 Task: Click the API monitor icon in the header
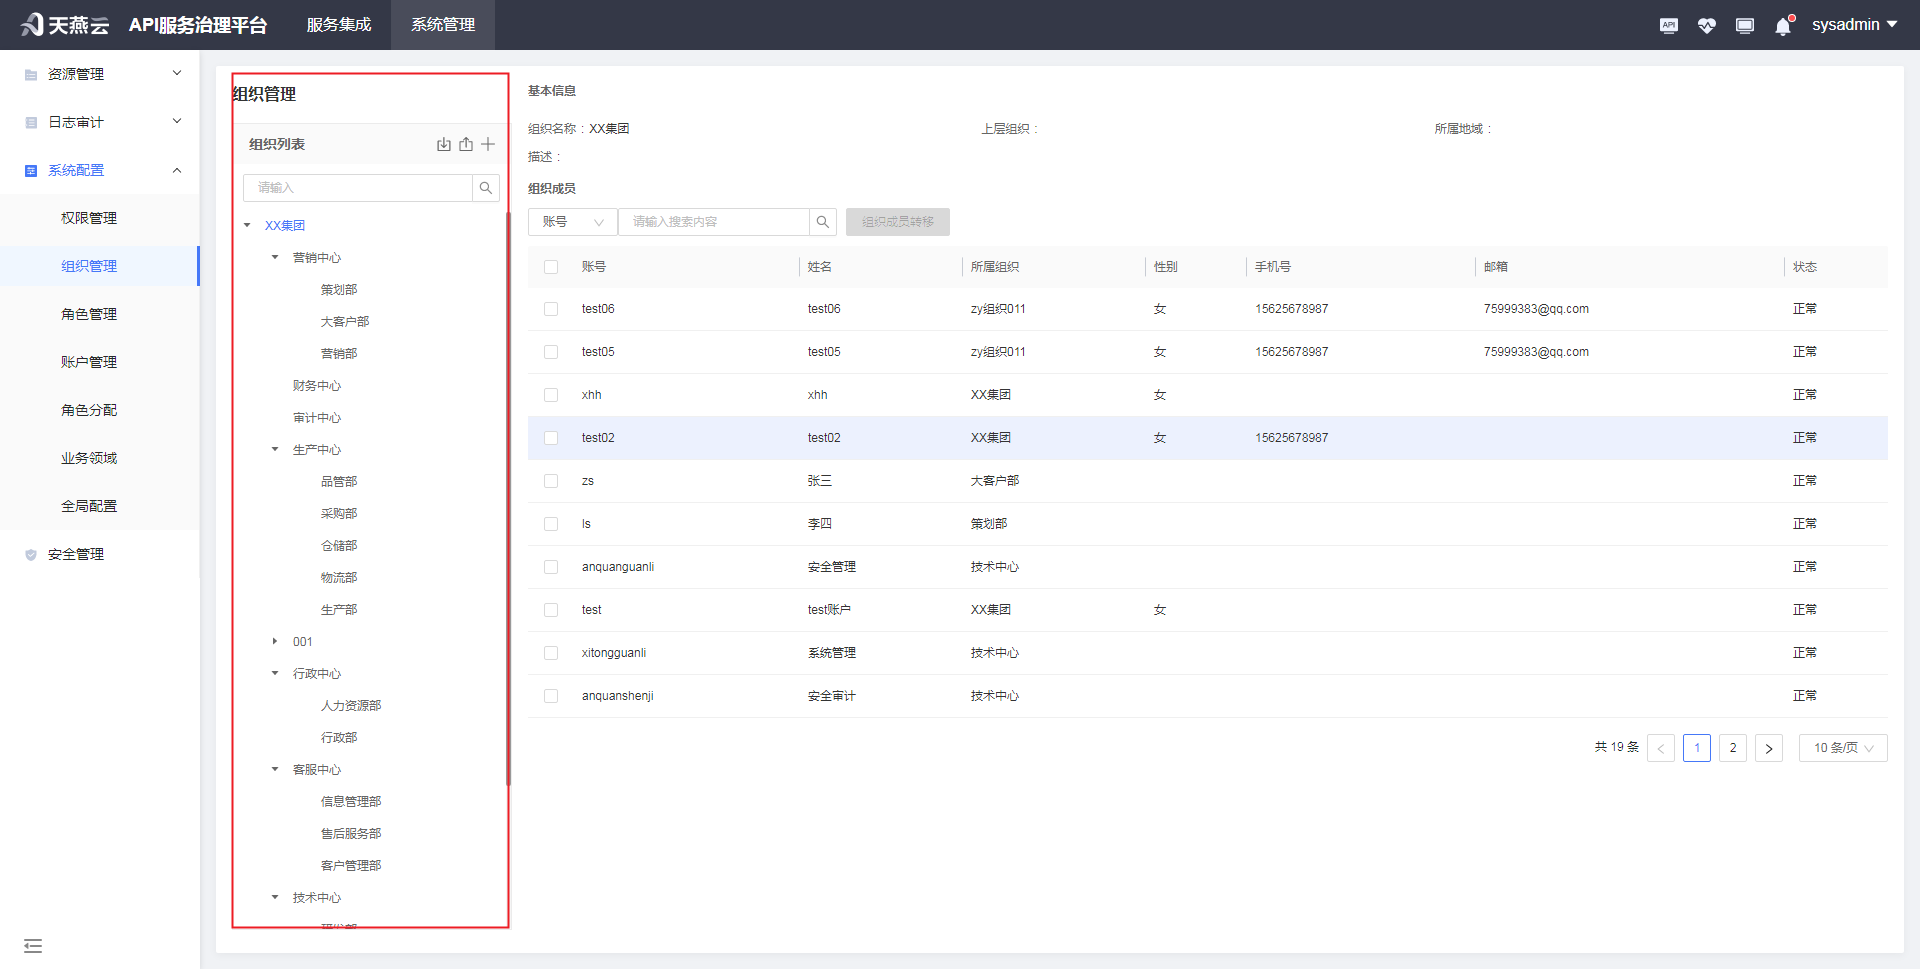coord(1668,26)
